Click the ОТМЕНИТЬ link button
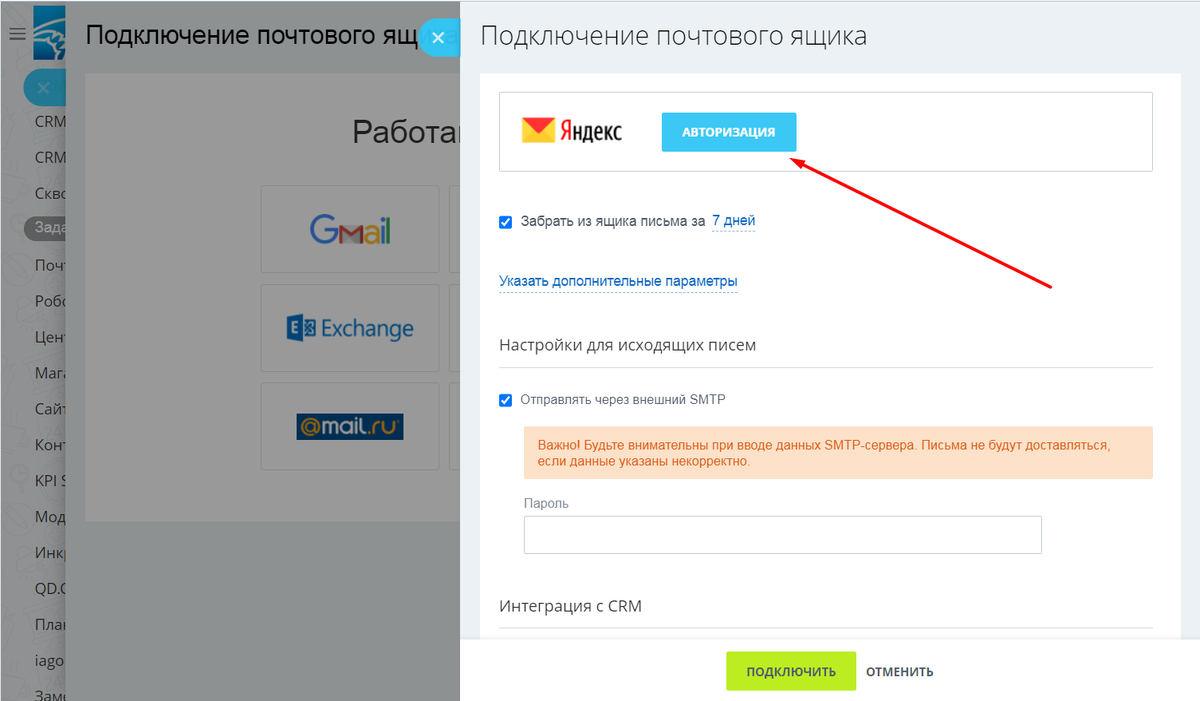Viewport: 1200px width, 701px height. [x=900, y=671]
